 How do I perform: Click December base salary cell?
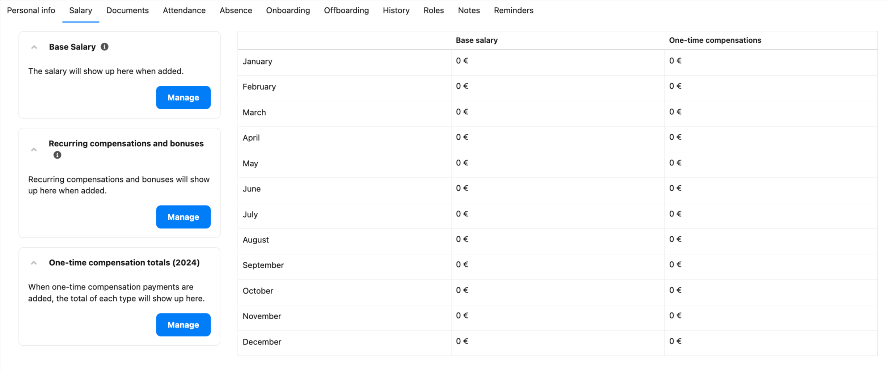point(558,343)
